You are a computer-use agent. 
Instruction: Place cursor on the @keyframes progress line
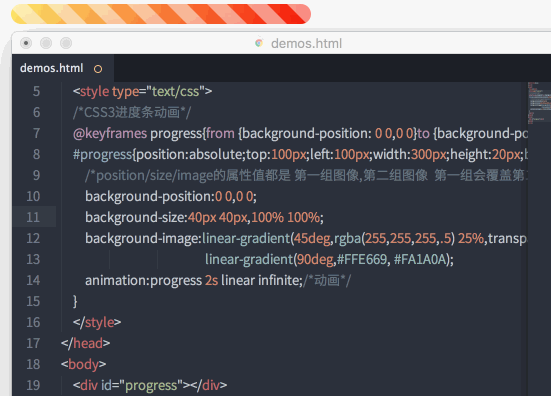(300, 134)
